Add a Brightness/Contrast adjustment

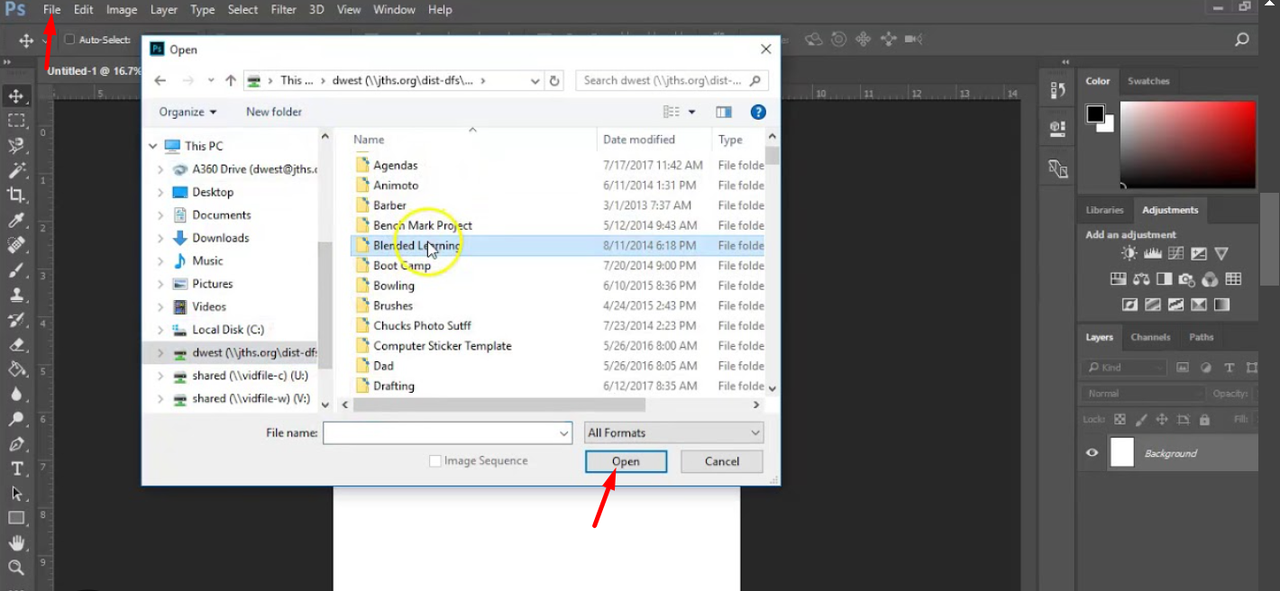click(x=1129, y=254)
